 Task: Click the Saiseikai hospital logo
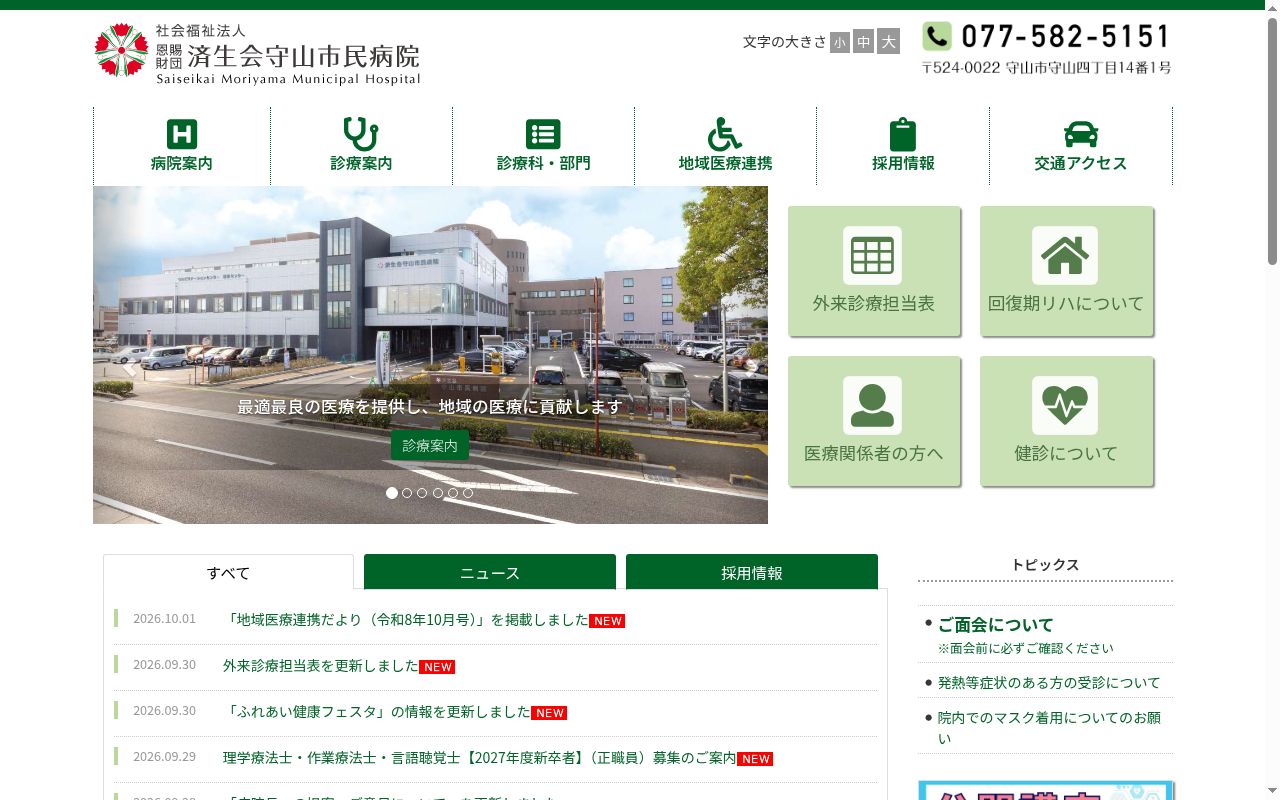click(257, 52)
